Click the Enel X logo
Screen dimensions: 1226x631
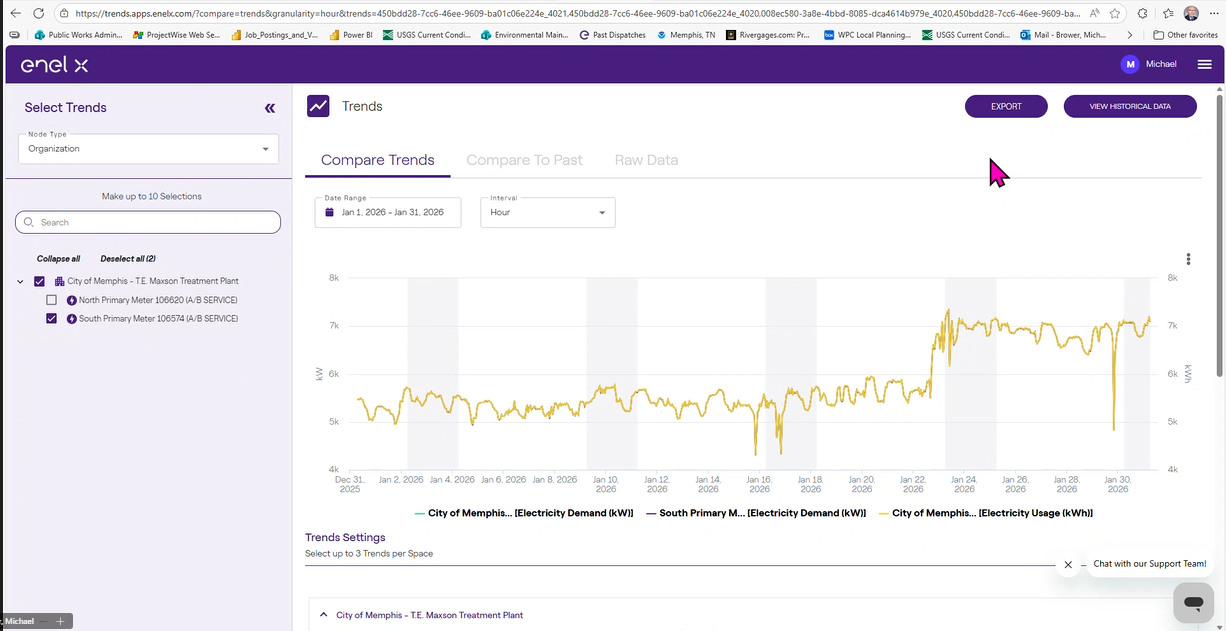pos(55,65)
